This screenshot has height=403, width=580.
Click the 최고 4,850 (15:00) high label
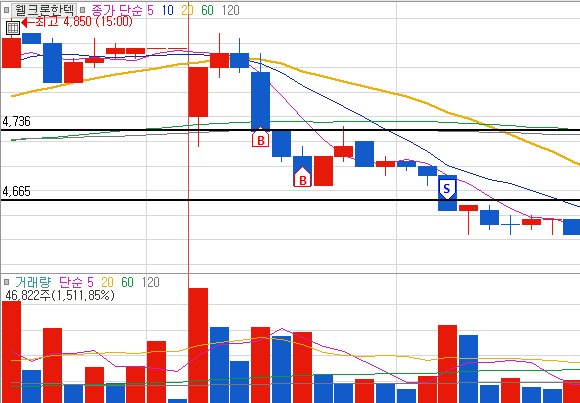[x=84, y=22]
